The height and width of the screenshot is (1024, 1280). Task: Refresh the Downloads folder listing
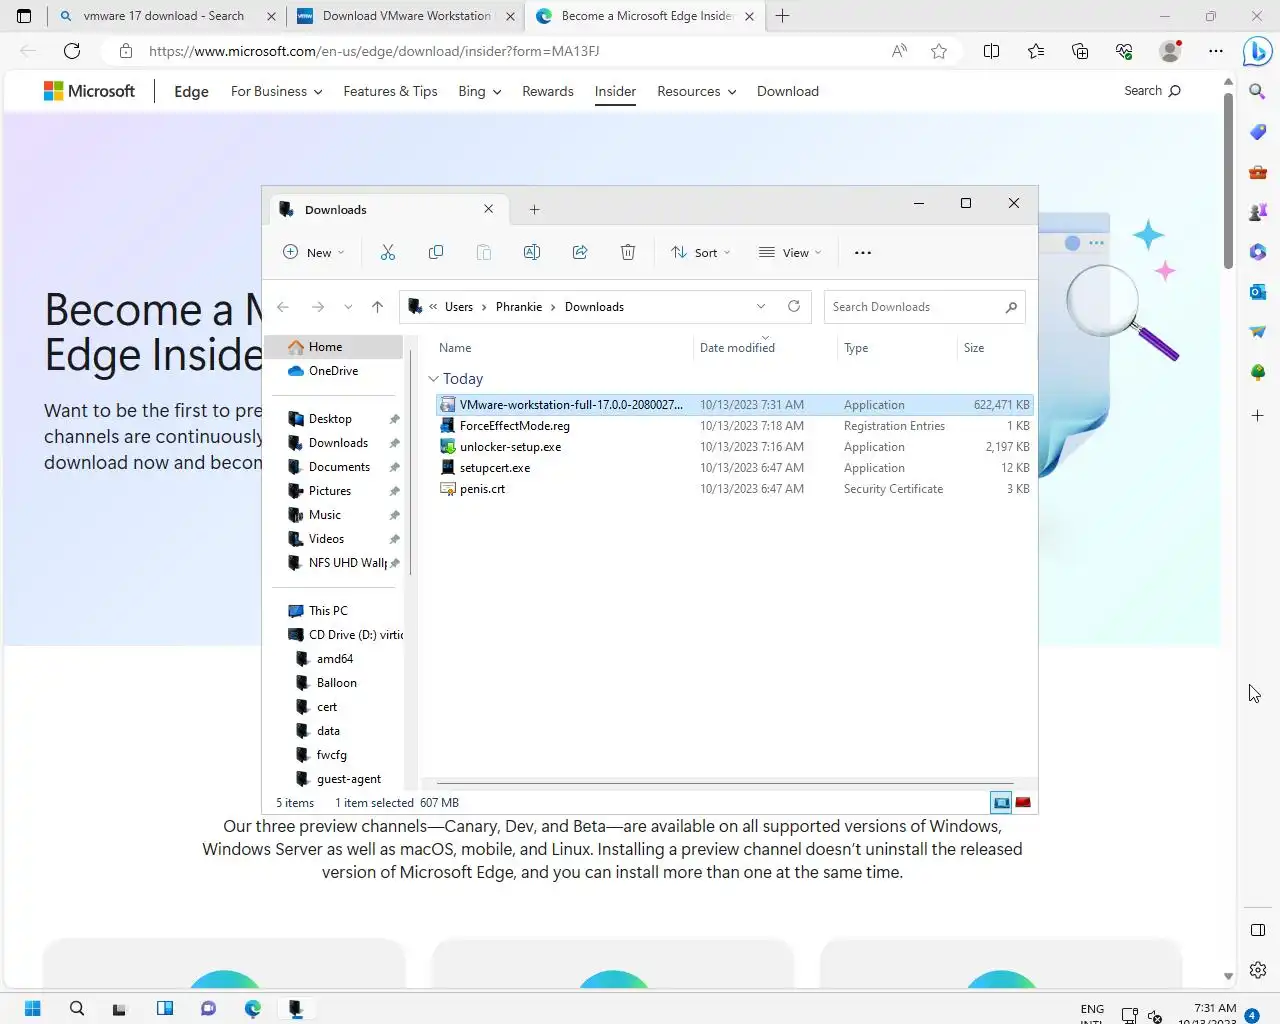[x=794, y=306]
